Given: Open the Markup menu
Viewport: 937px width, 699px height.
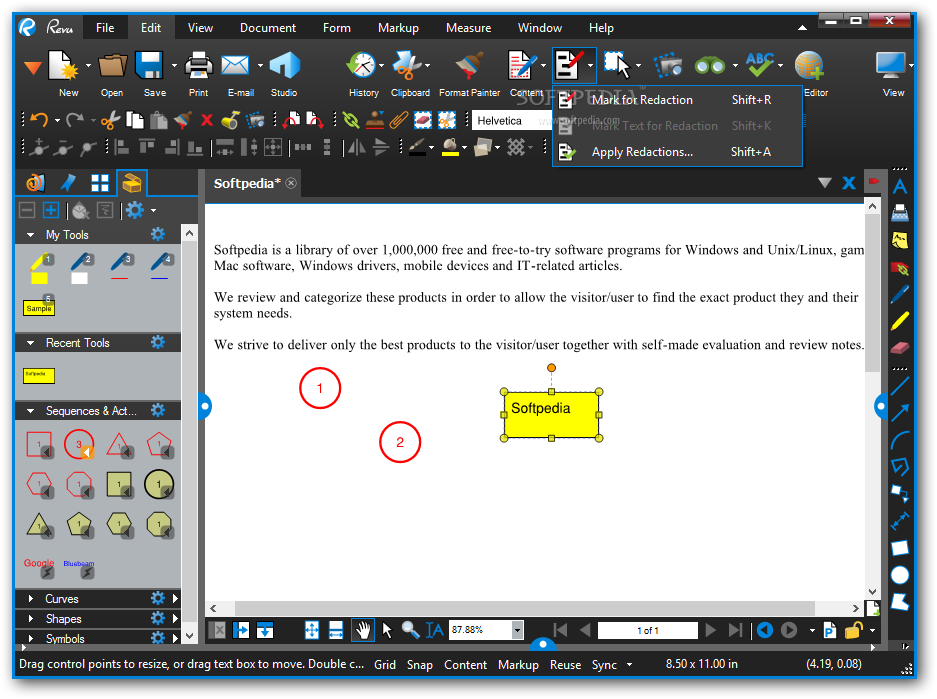Looking at the screenshot, I should [398, 27].
